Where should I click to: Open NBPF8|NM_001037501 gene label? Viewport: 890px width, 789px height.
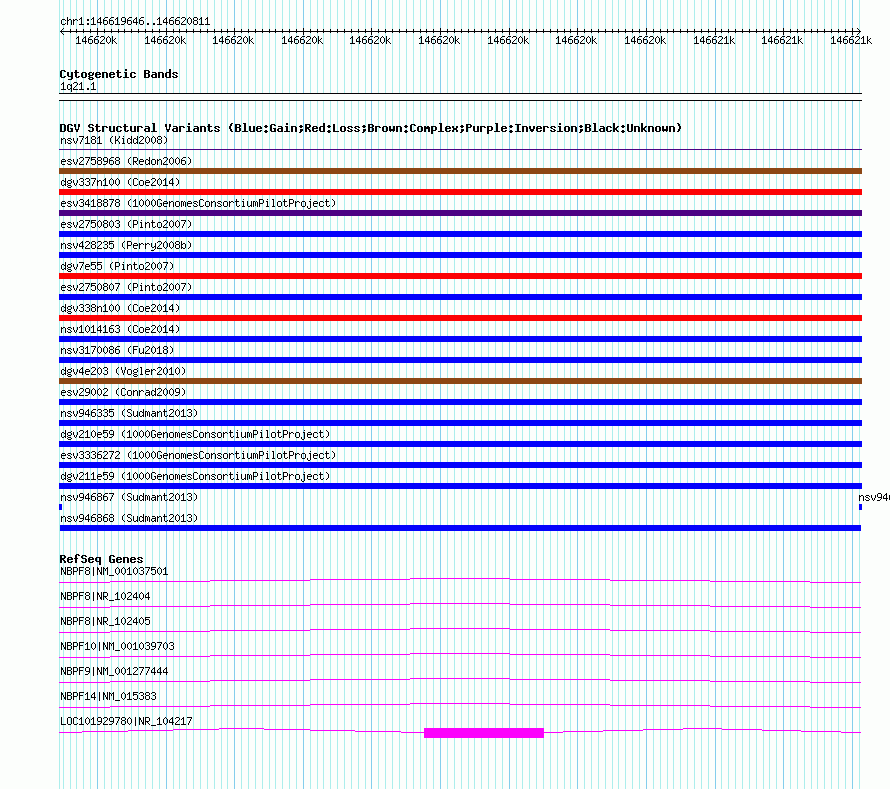tap(114, 572)
